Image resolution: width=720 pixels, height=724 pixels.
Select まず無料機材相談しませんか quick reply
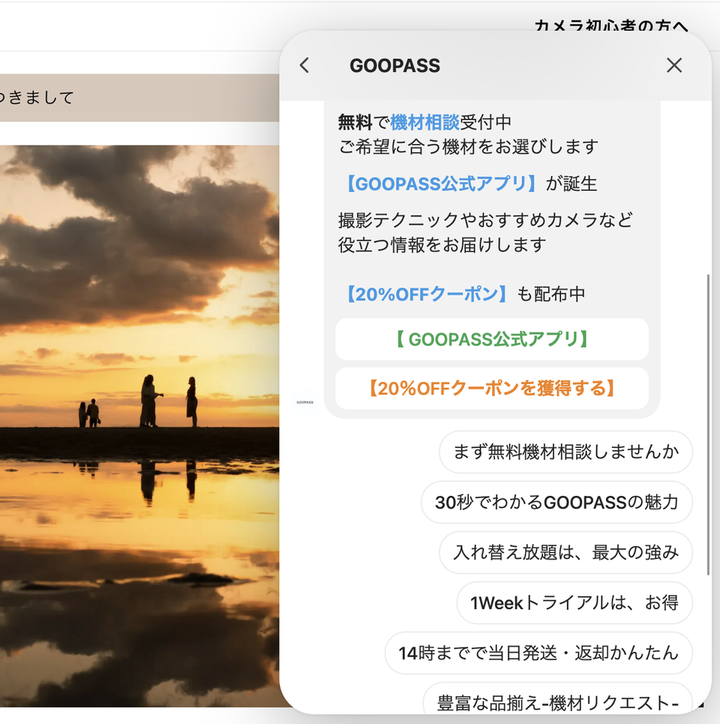coord(566,452)
